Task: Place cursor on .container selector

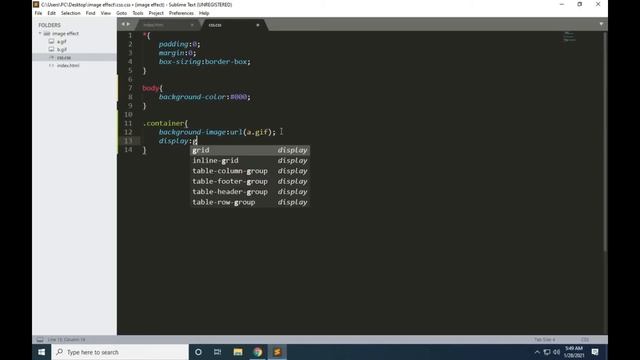Action: [x=164, y=123]
